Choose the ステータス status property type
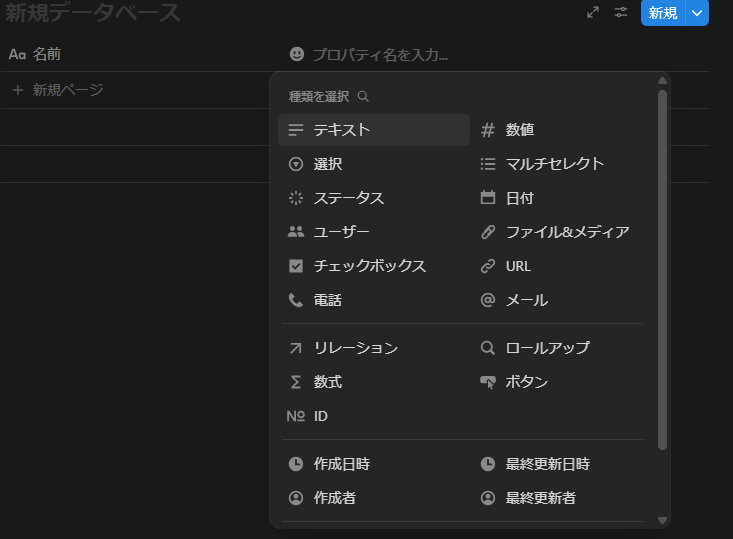733x539 pixels. click(348, 198)
